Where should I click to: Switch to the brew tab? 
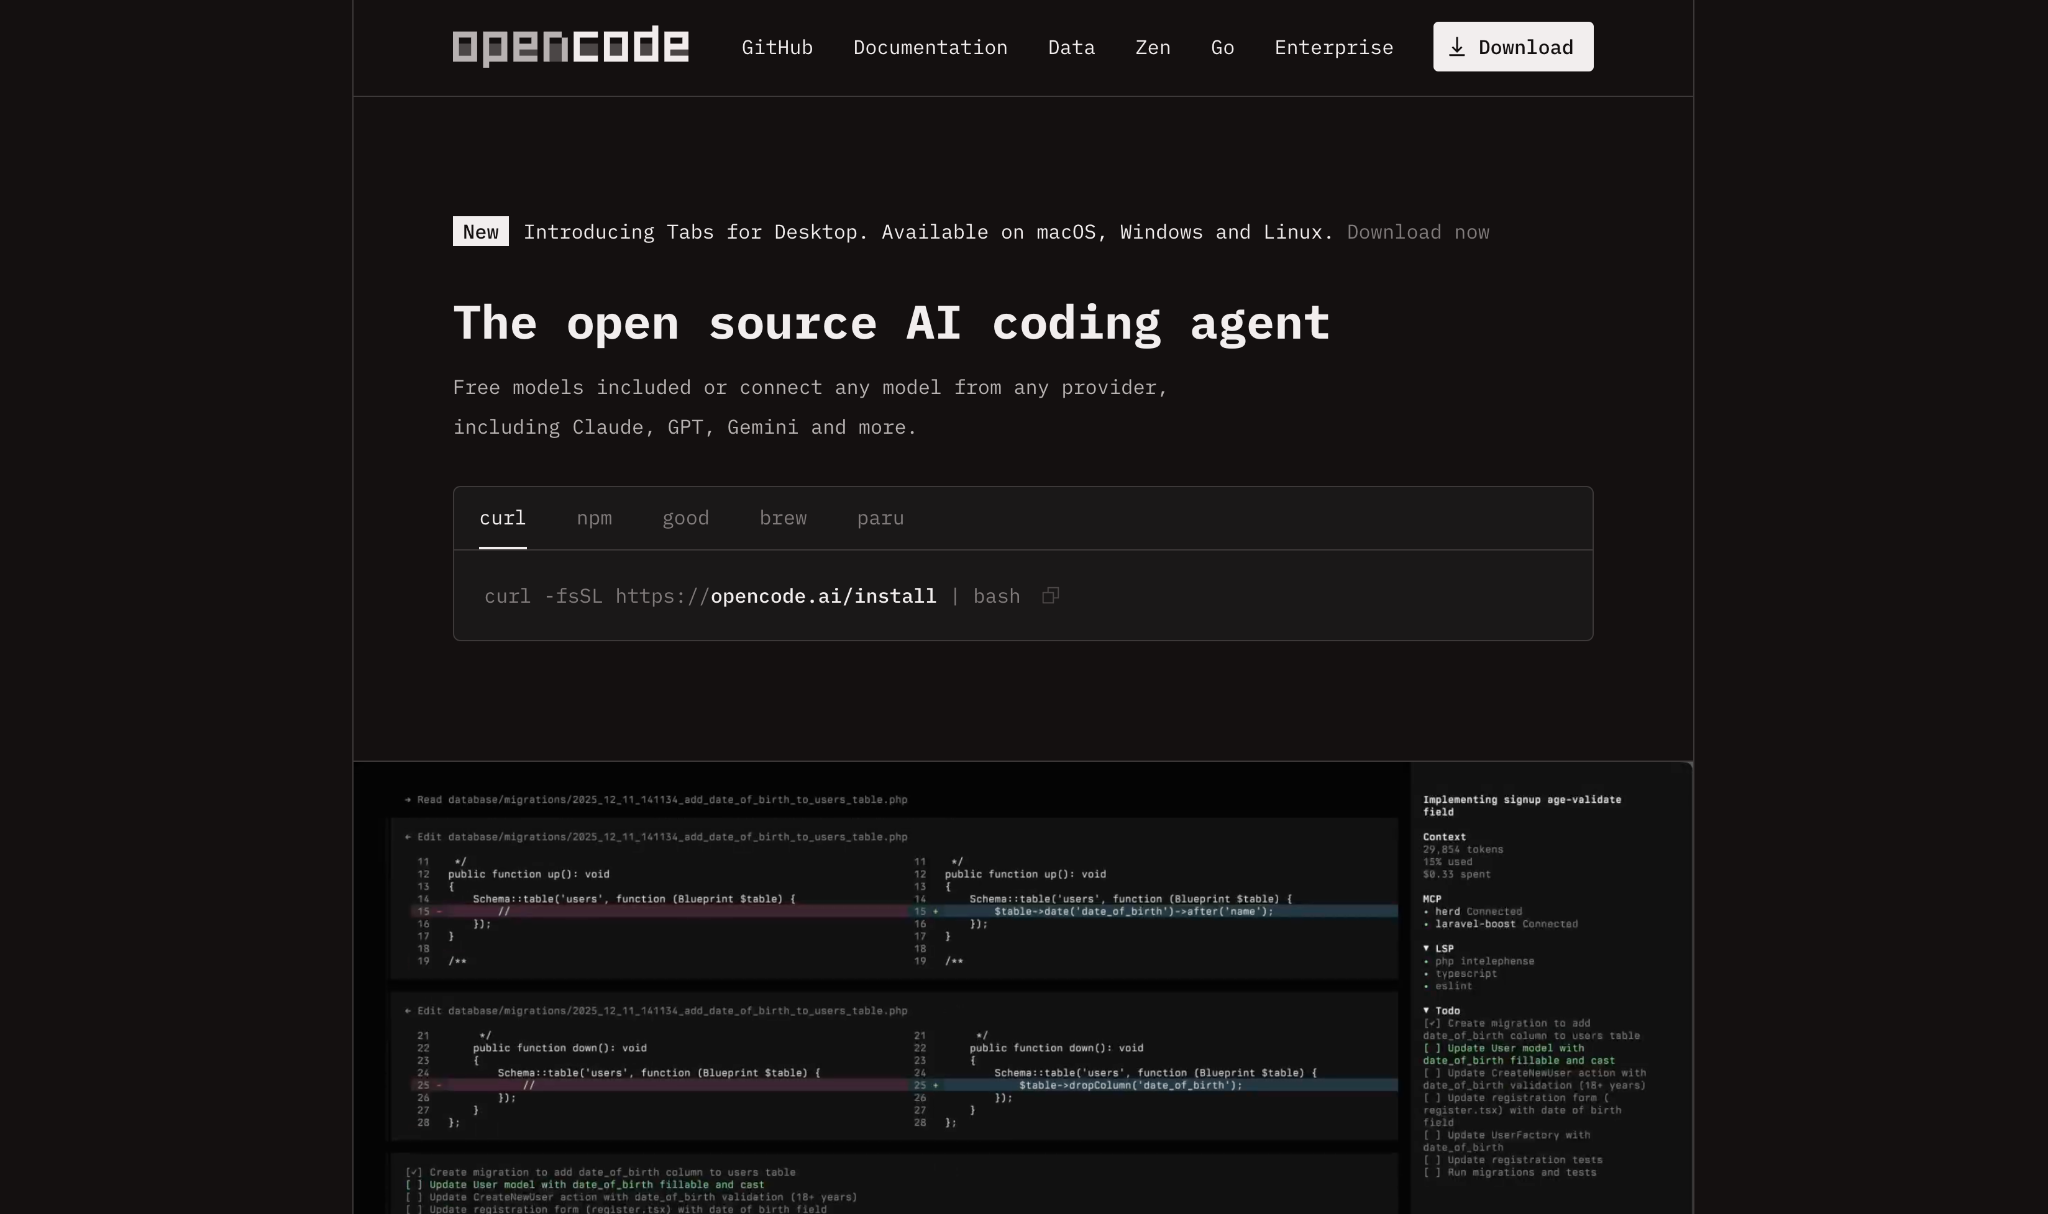[x=783, y=518]
